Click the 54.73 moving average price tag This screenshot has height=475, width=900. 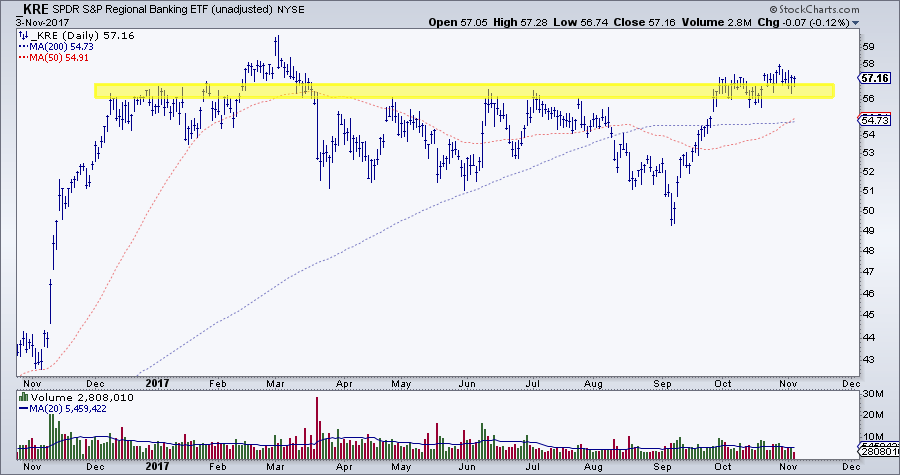(874, 120)
